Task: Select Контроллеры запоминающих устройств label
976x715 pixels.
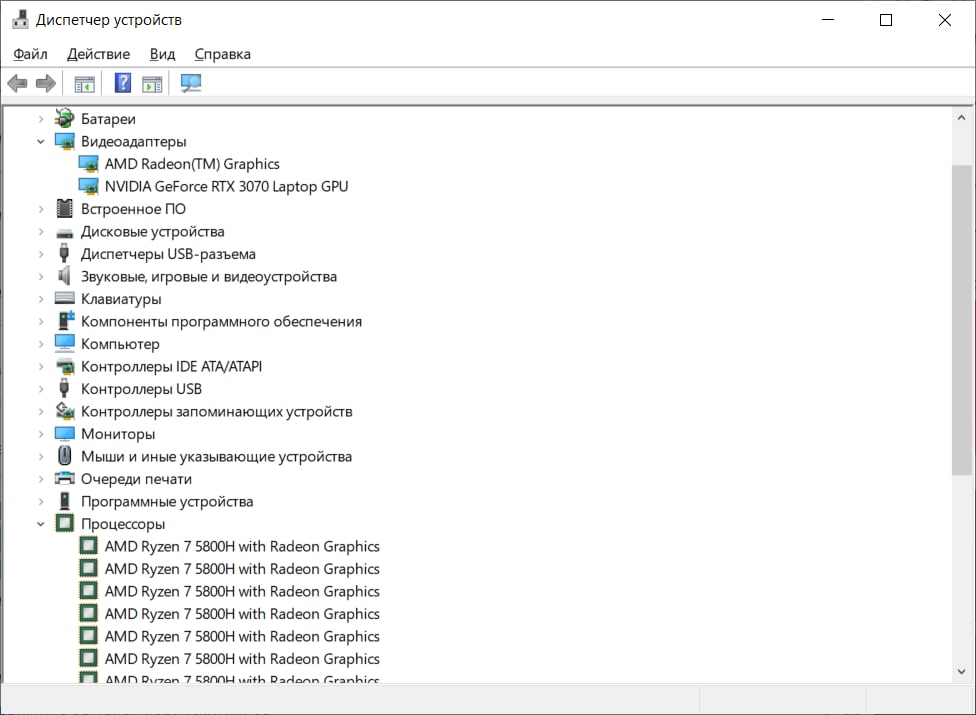Action: [x=217, y=411]
